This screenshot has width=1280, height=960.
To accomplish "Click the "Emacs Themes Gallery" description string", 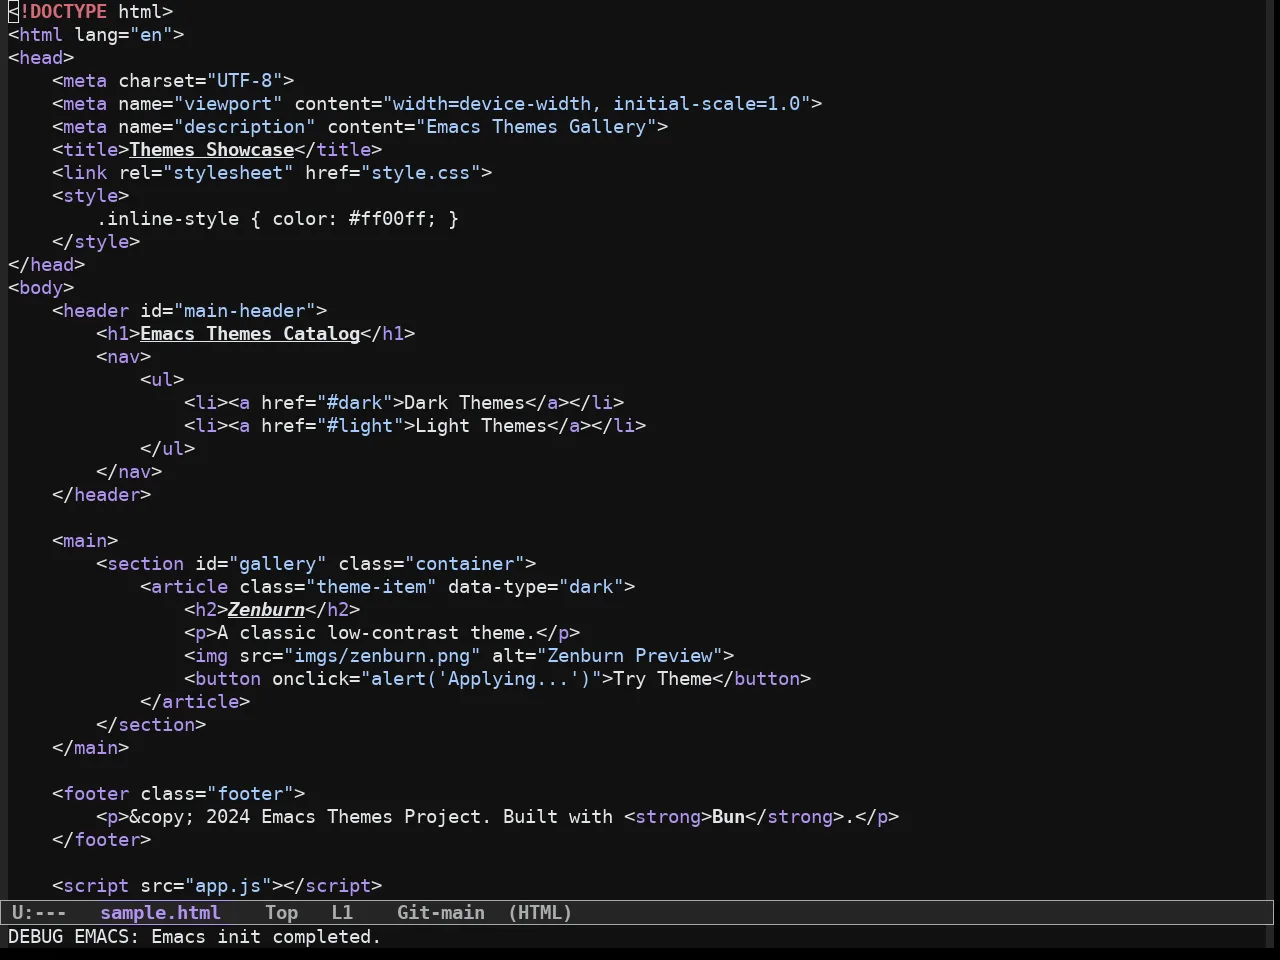I will (x=536, y=127).
